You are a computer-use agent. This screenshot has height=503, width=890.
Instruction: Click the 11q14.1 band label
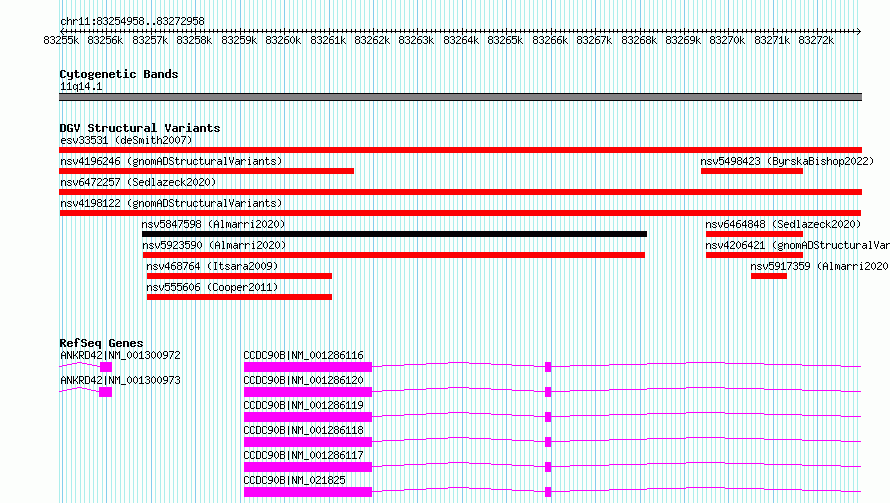tap(81, 86)
